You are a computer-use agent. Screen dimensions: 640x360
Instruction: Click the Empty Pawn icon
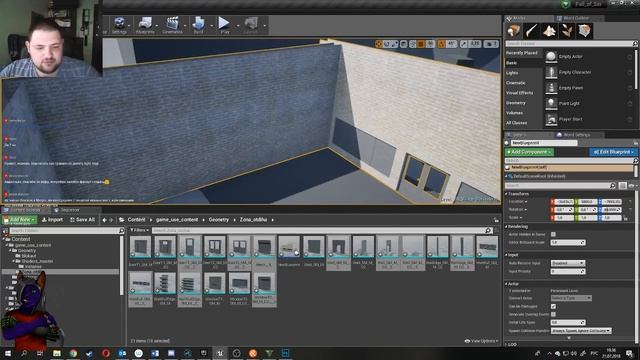pos(551,88)
